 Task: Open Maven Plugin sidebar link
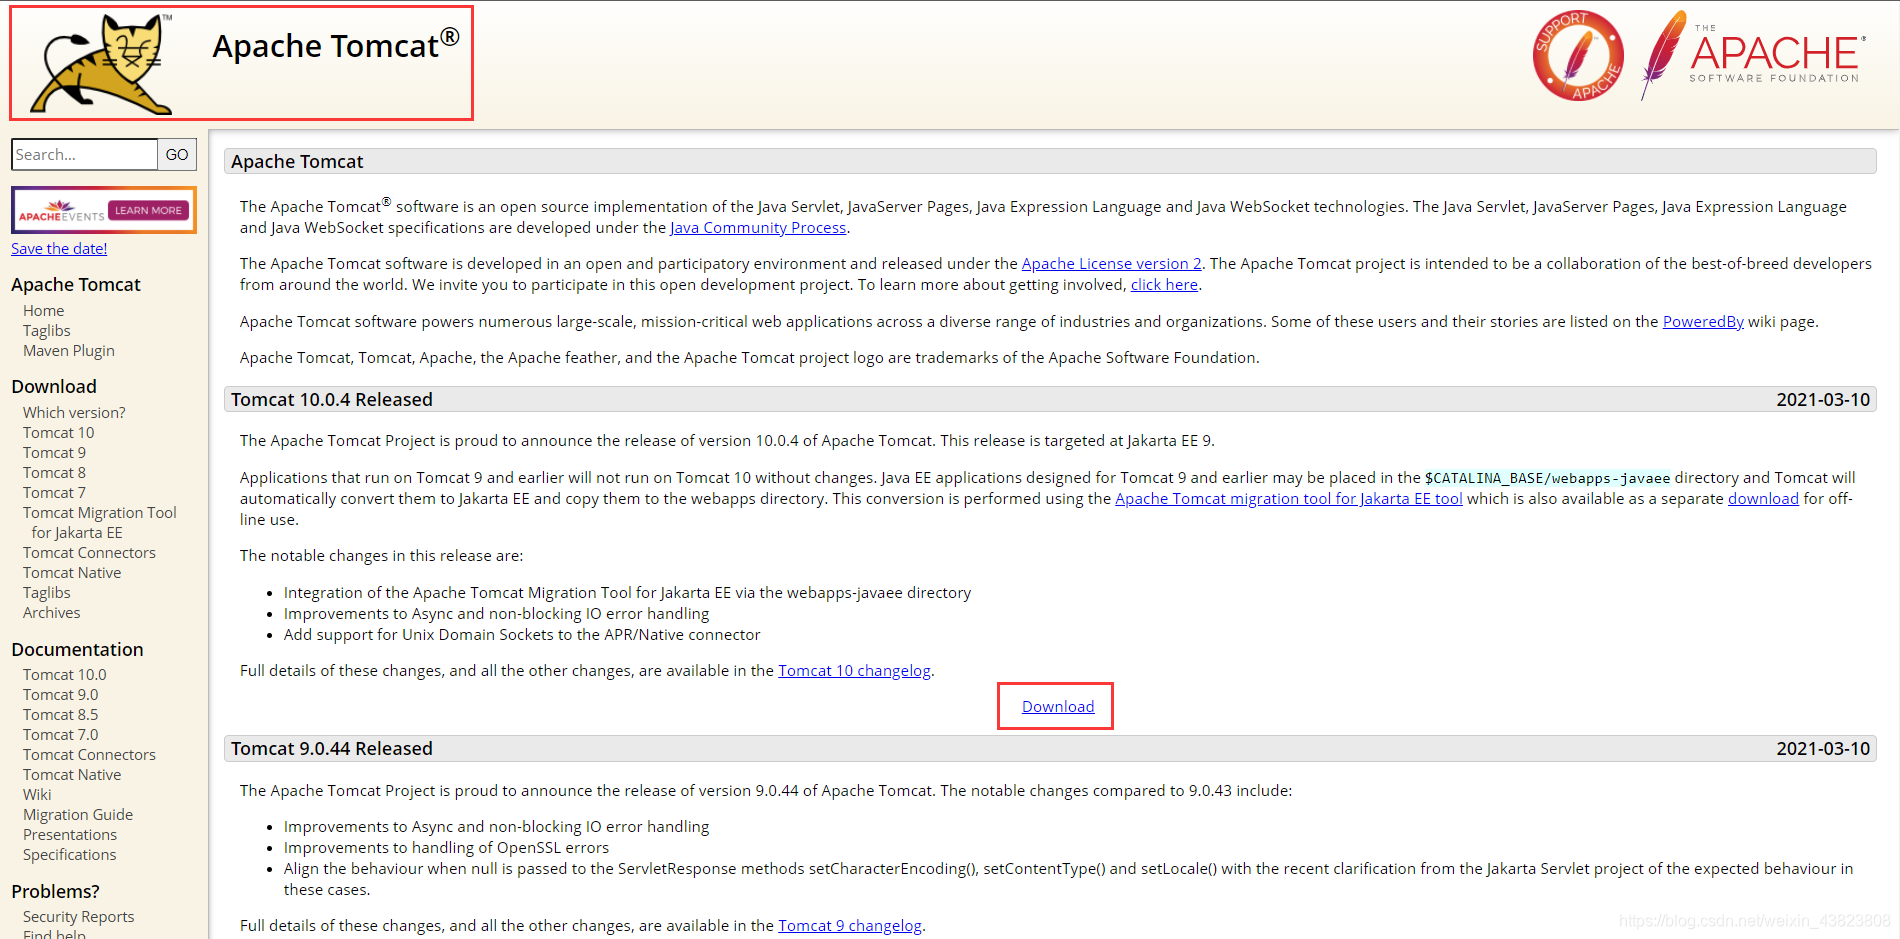click(x=69, y=351)
